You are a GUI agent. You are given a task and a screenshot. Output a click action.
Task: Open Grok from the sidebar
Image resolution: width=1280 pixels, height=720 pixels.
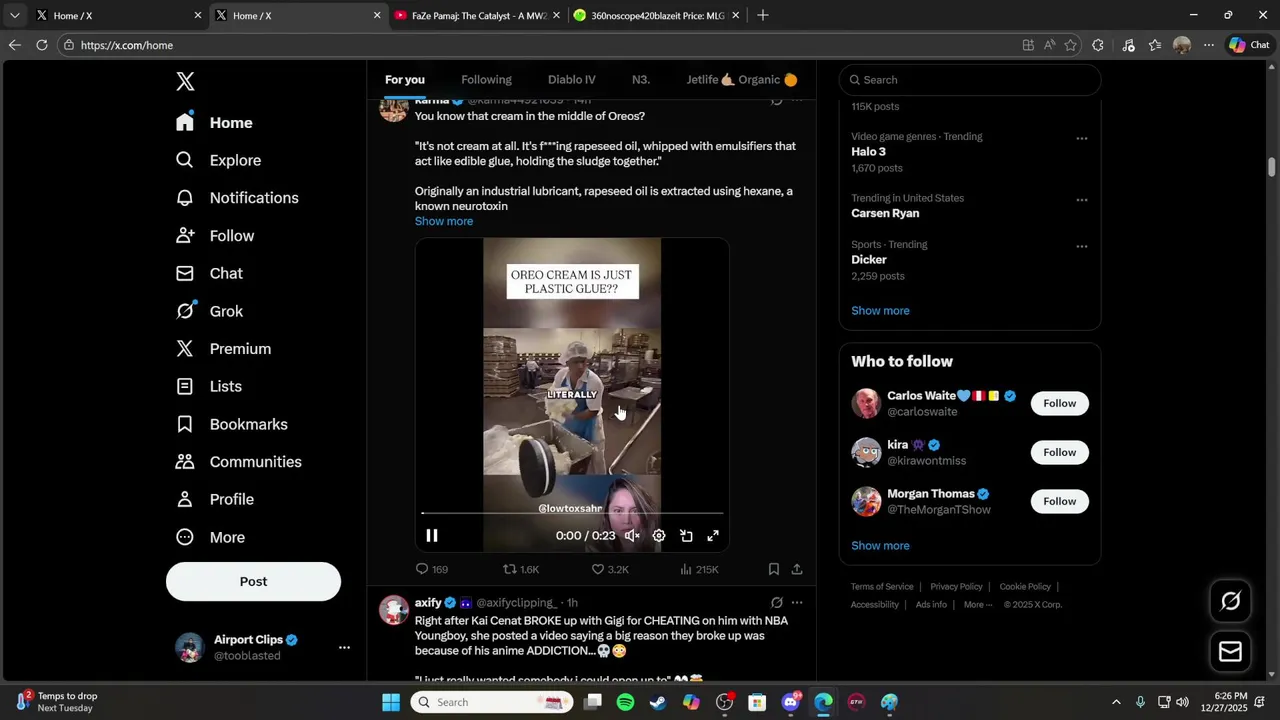pos(209,311)
